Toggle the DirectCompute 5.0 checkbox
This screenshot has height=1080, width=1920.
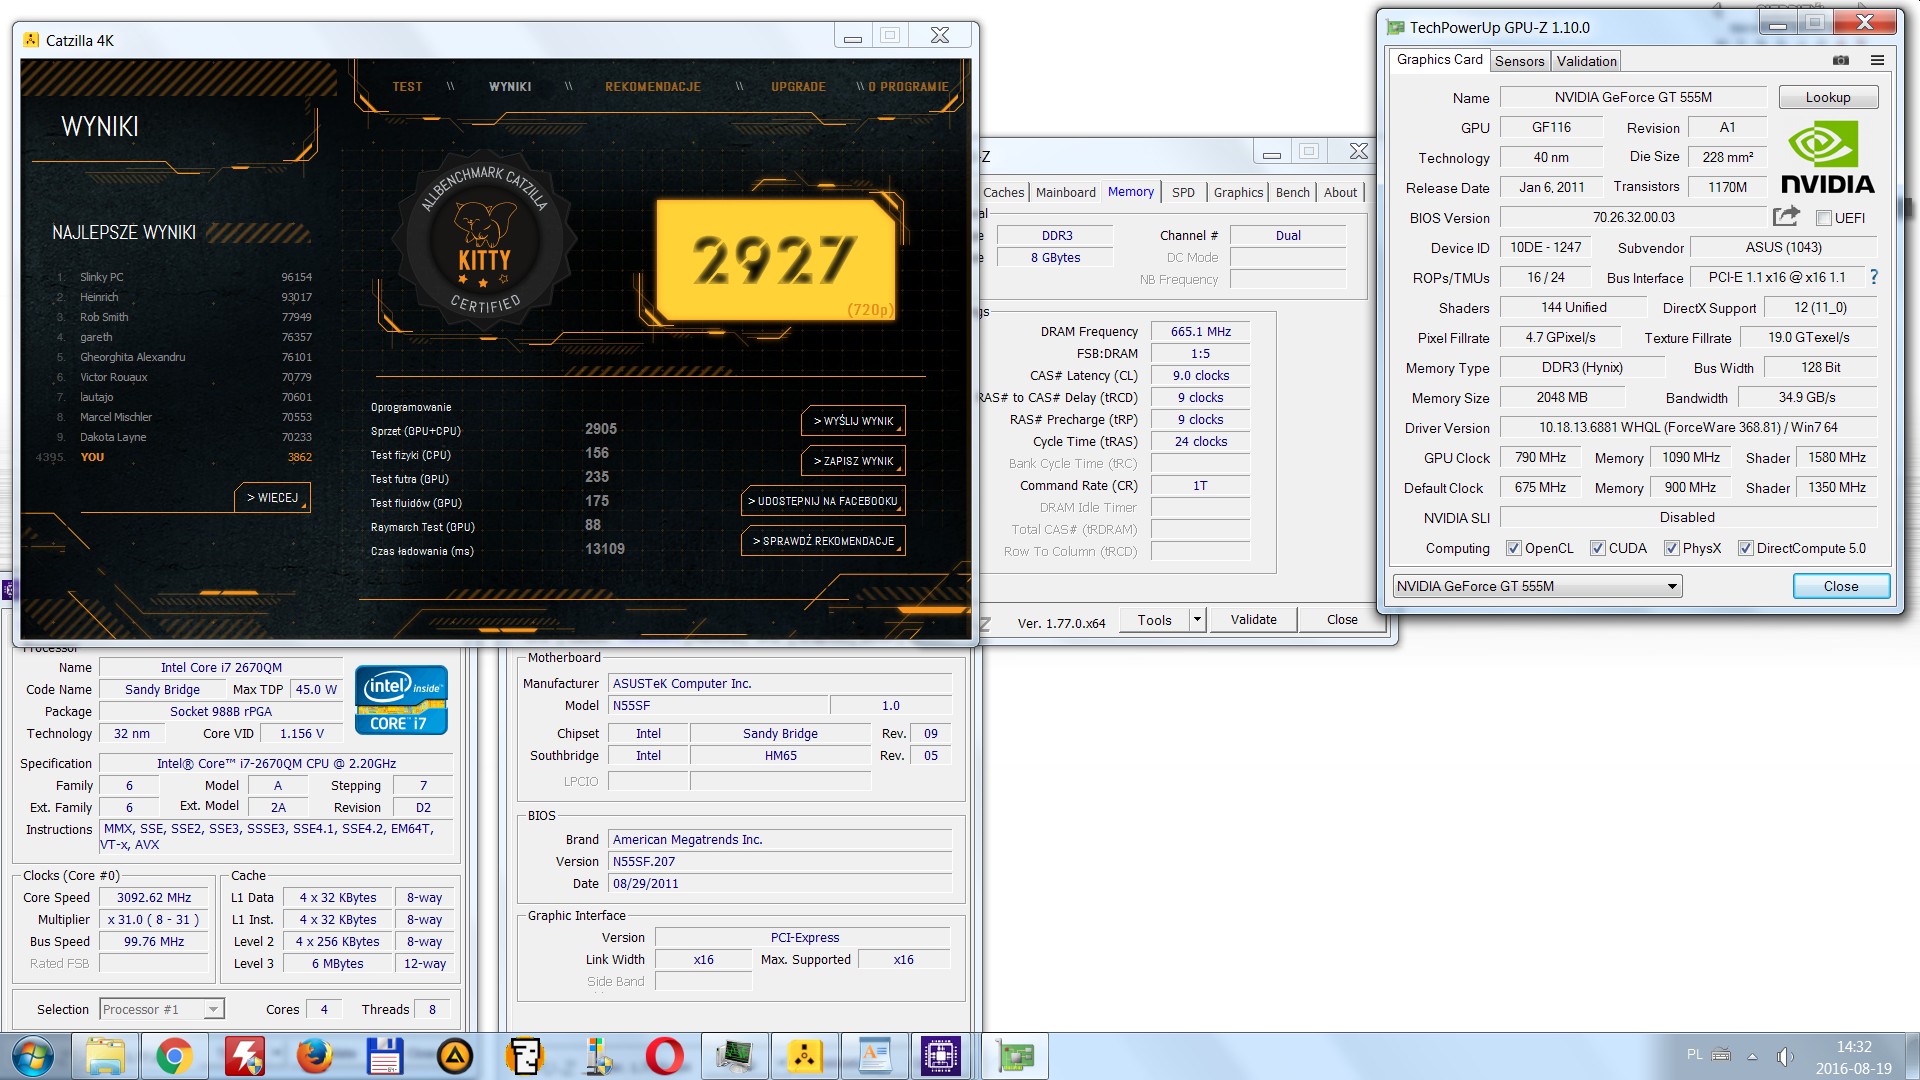point(1746,548)
